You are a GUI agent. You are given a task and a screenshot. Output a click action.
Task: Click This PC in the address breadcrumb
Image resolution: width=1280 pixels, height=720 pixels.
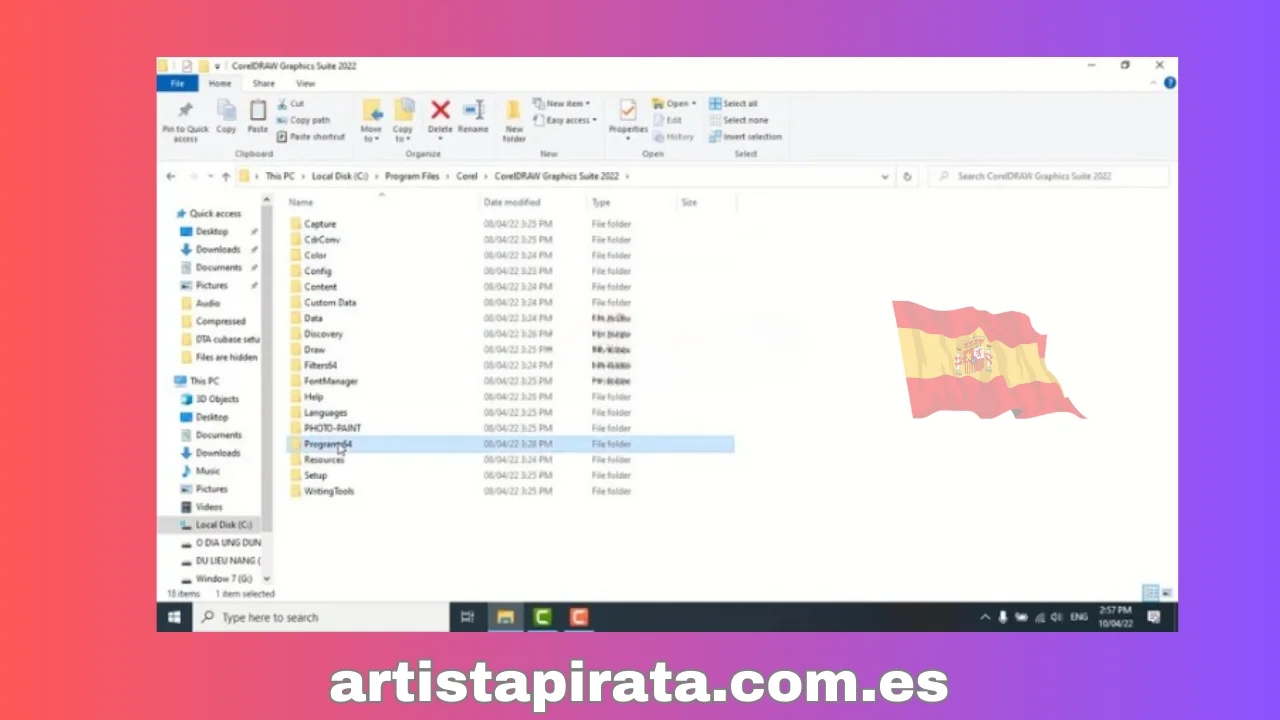coord(280,176)
